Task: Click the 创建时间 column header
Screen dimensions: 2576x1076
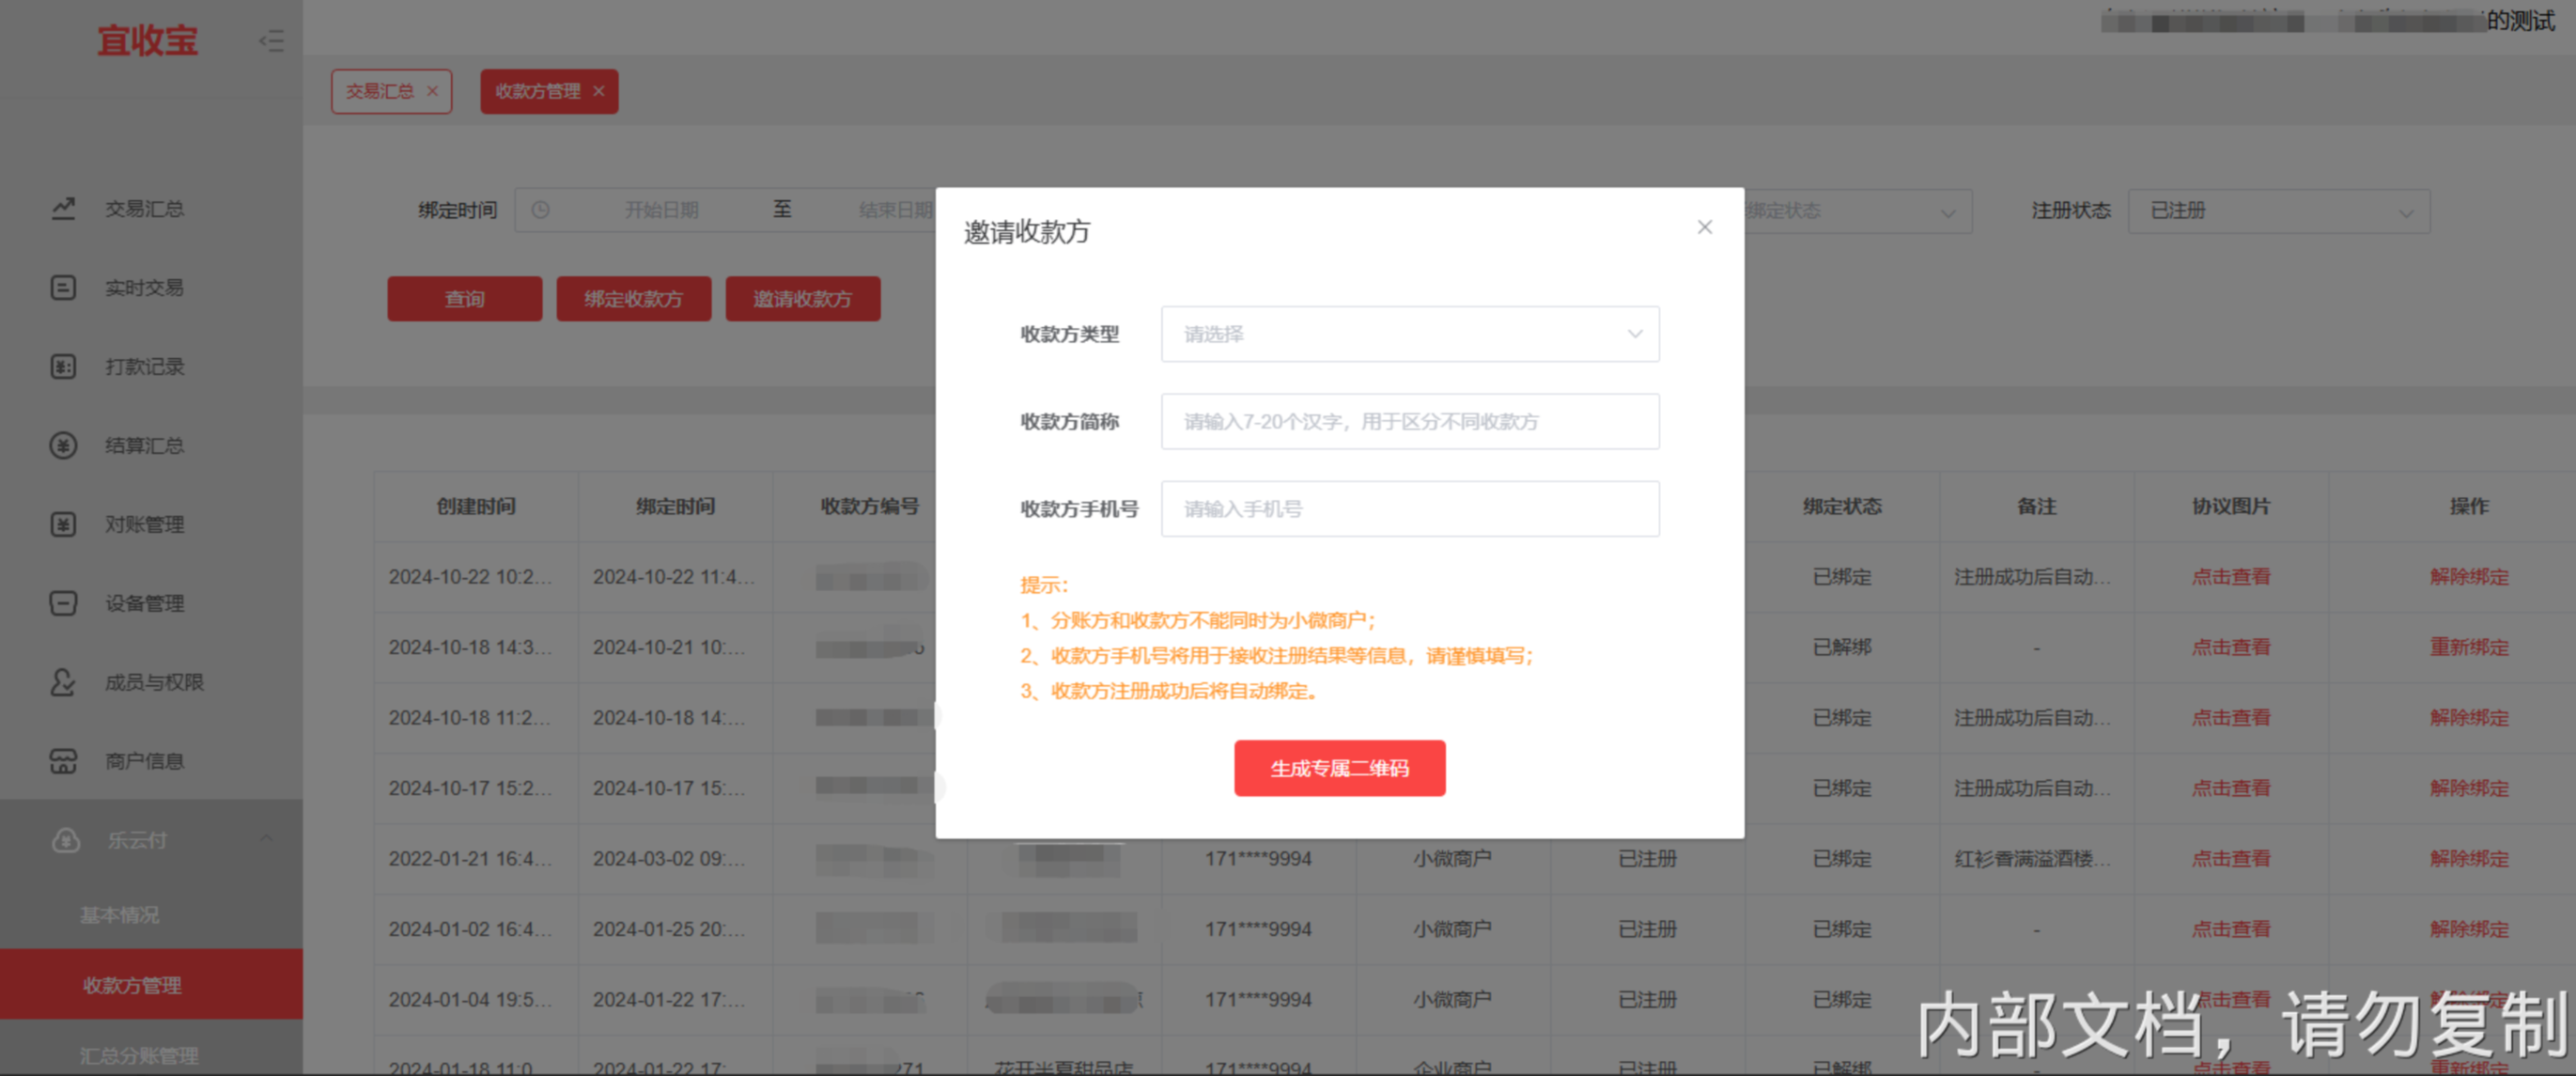Action: (x=476, y=506)
